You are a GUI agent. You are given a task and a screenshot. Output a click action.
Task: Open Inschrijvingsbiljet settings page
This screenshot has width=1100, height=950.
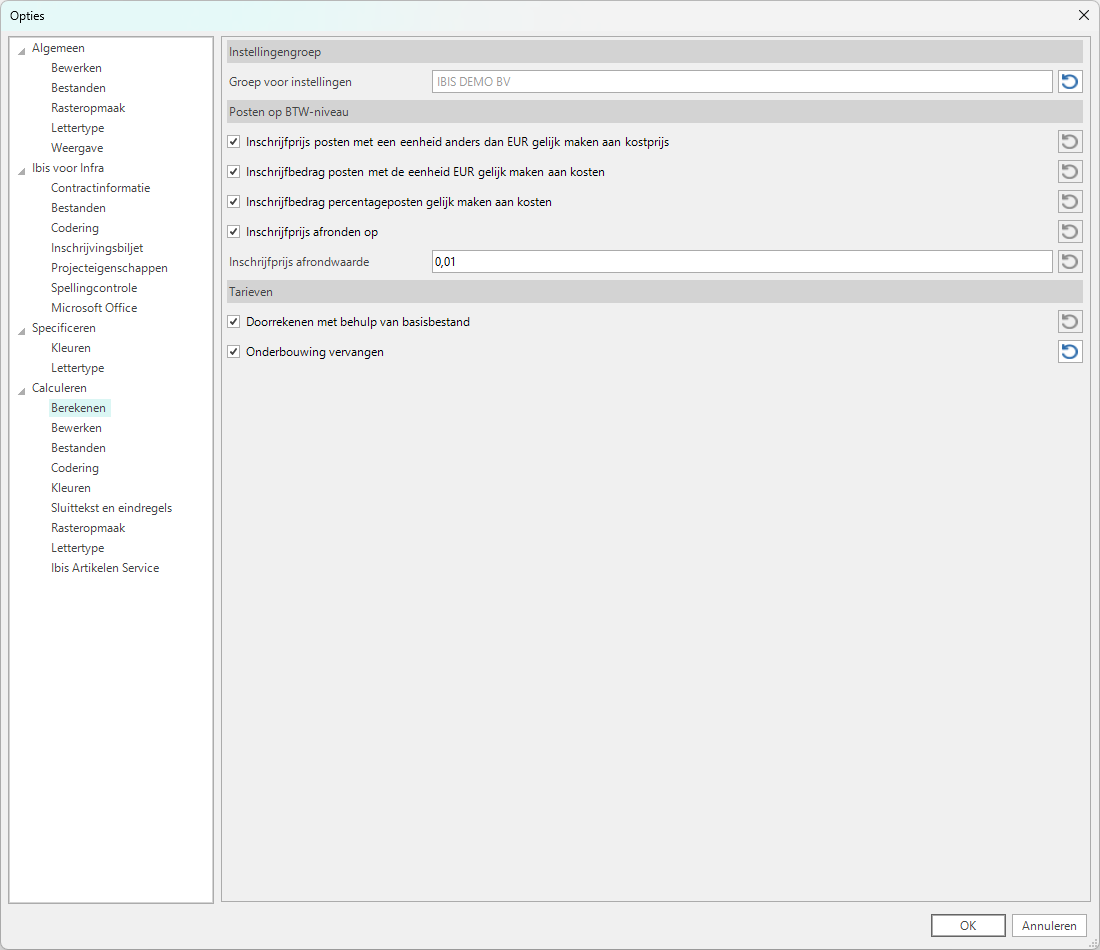[97, 248]
